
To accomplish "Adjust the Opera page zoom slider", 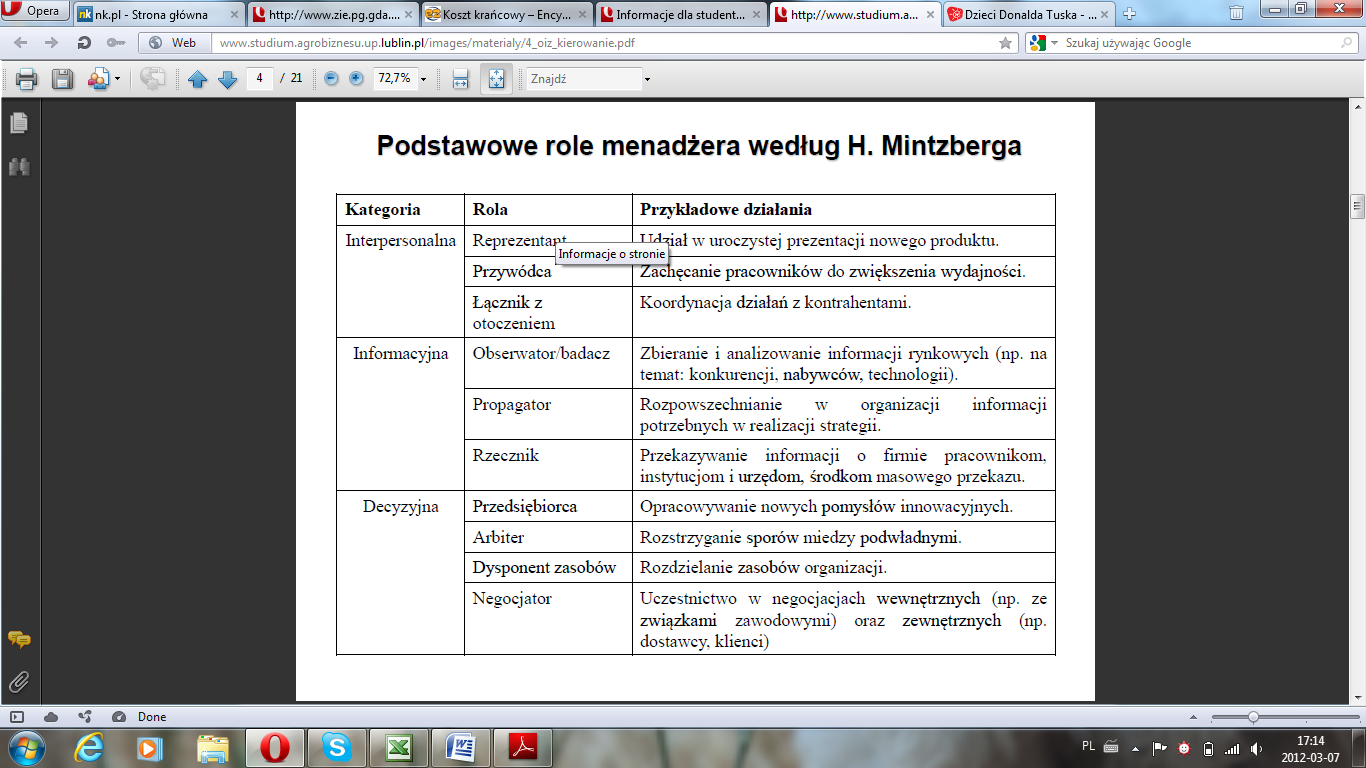I will coord(1253,717).
